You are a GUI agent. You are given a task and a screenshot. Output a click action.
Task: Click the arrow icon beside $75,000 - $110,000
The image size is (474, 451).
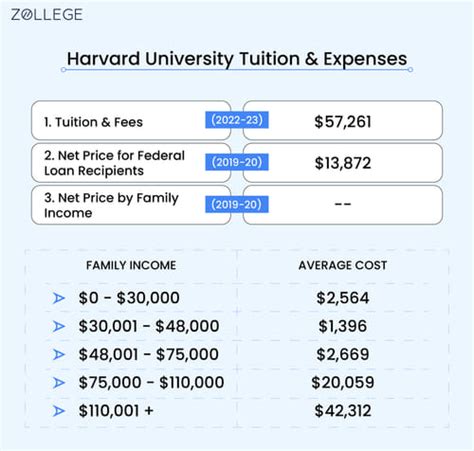(59, 382)
